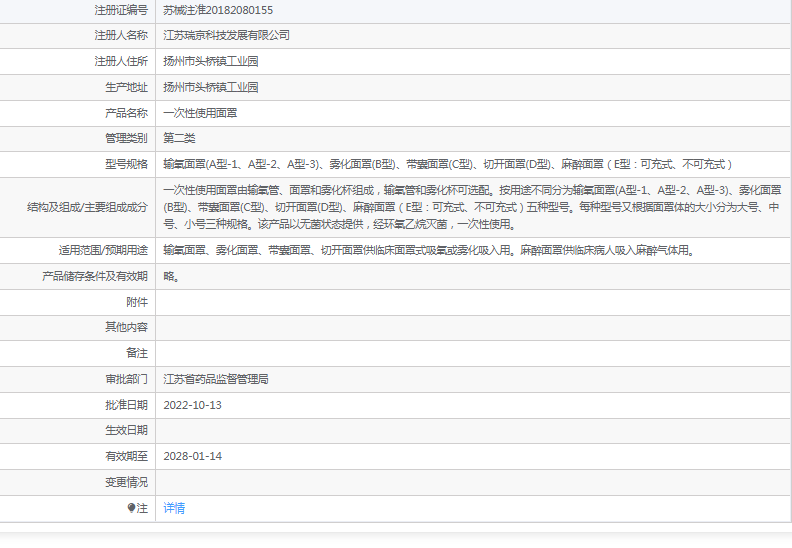This screenshot has width=792, height=548.
Task: Click the 注册人名称 label
Action: pos(121,35)
